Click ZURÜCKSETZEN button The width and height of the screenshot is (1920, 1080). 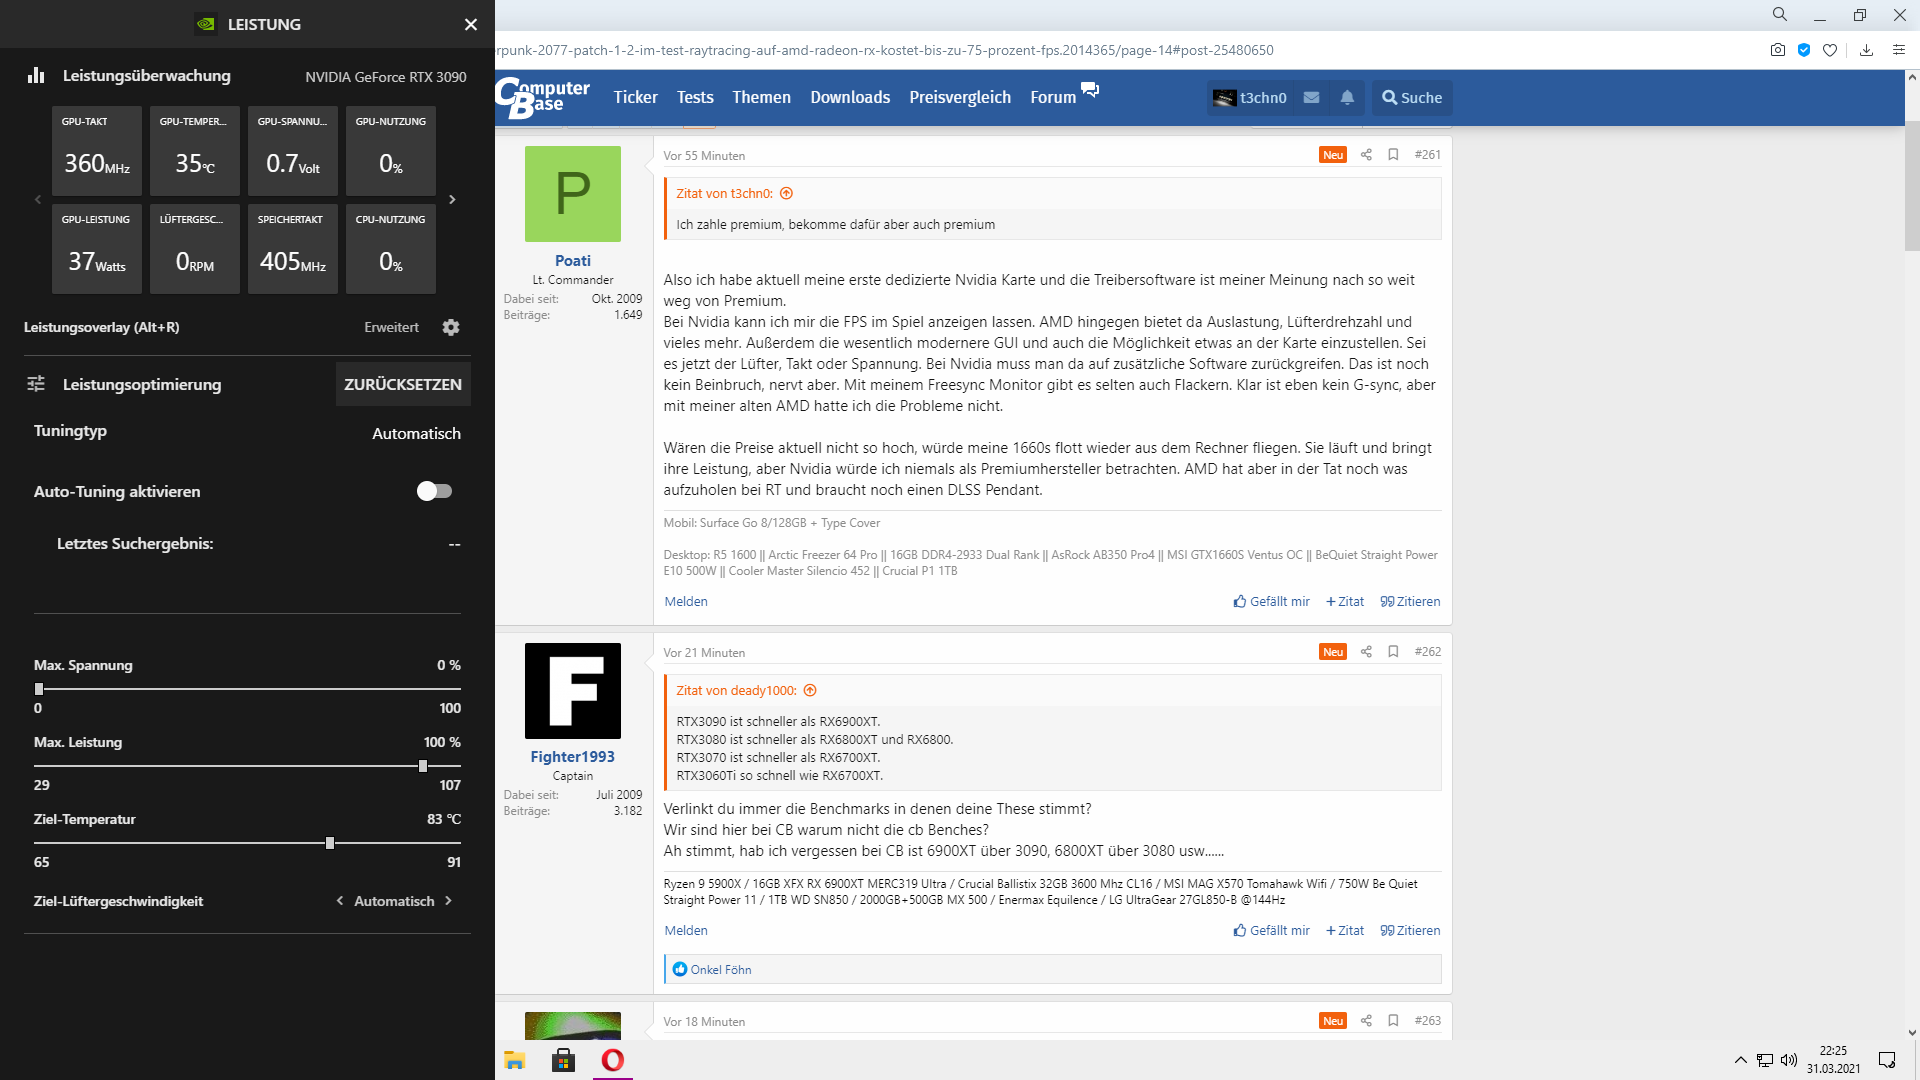click(x=402, y=384)
